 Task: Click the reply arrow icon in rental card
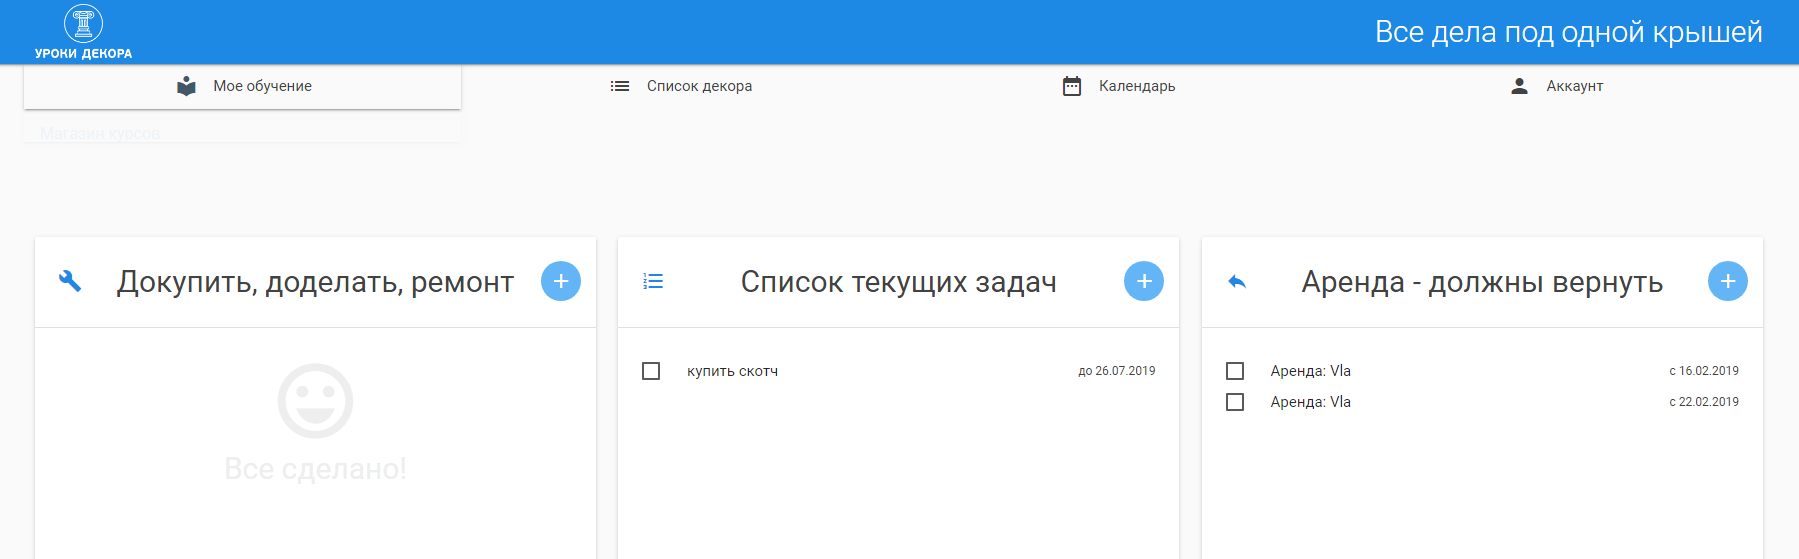pyautogui.click(x=1237, y=282)
